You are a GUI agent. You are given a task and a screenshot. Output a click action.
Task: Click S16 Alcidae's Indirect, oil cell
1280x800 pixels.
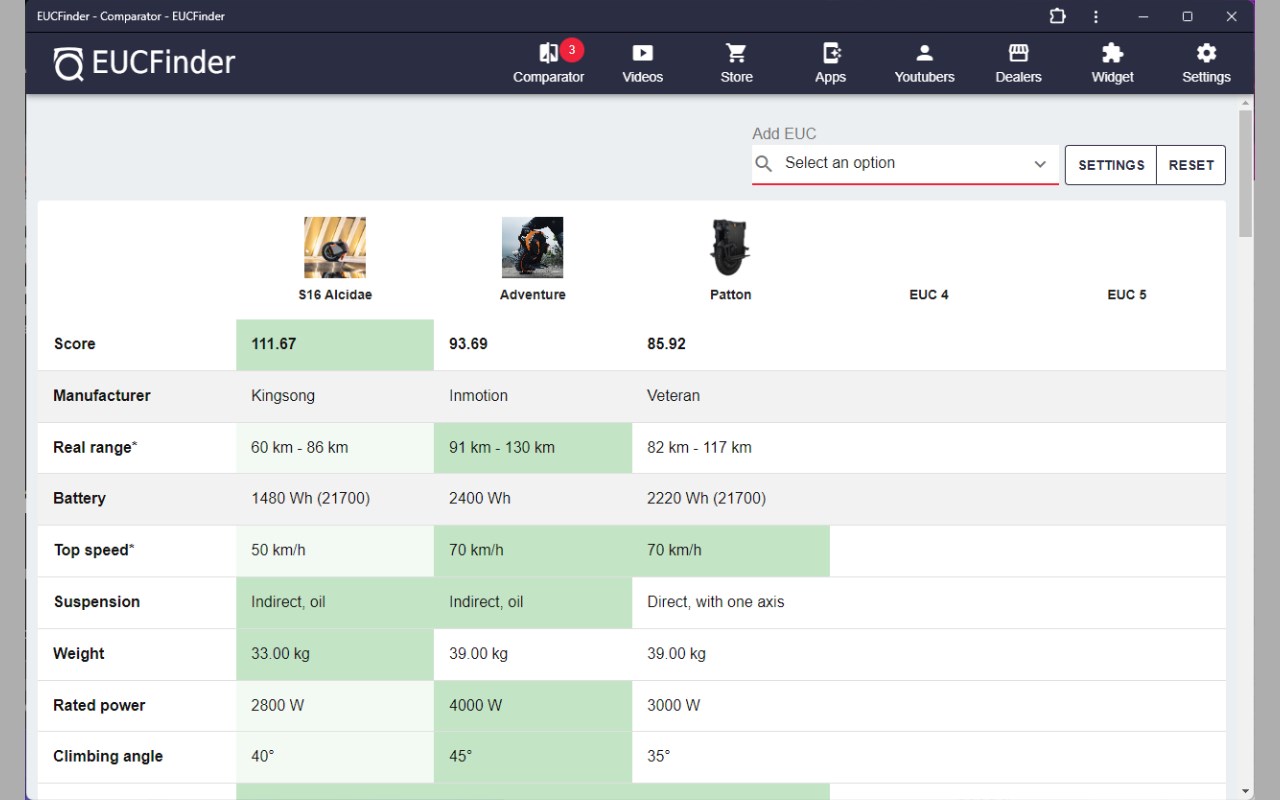pos(335,602)
